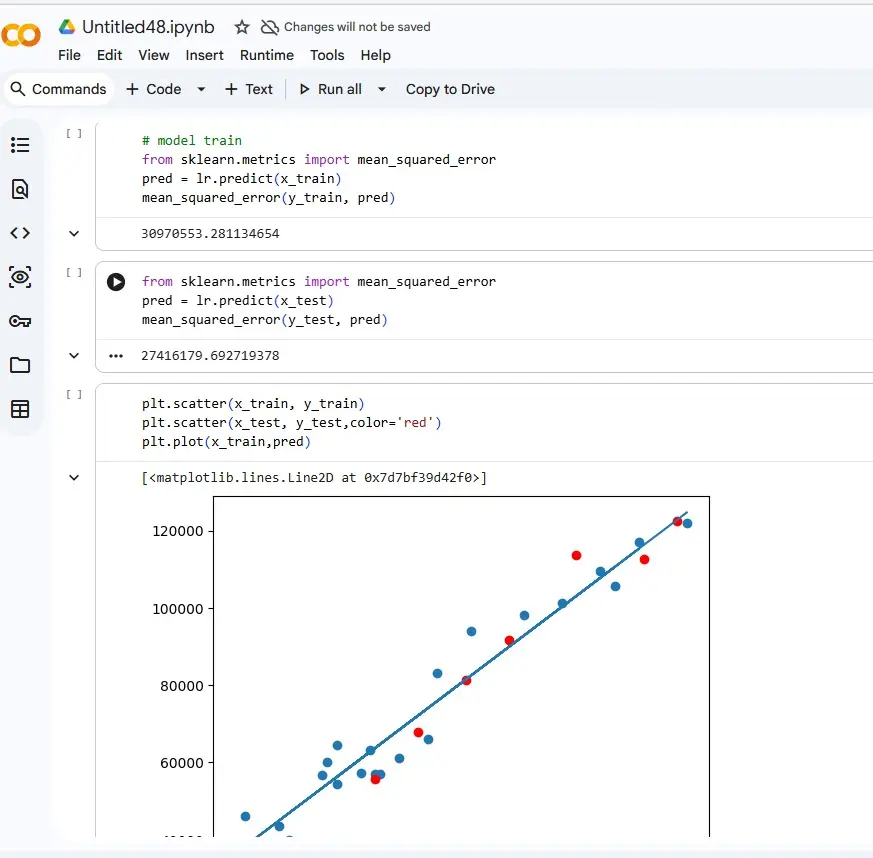Open the data table panel icon
Screen dimensions: 873x858
(22, 409)
